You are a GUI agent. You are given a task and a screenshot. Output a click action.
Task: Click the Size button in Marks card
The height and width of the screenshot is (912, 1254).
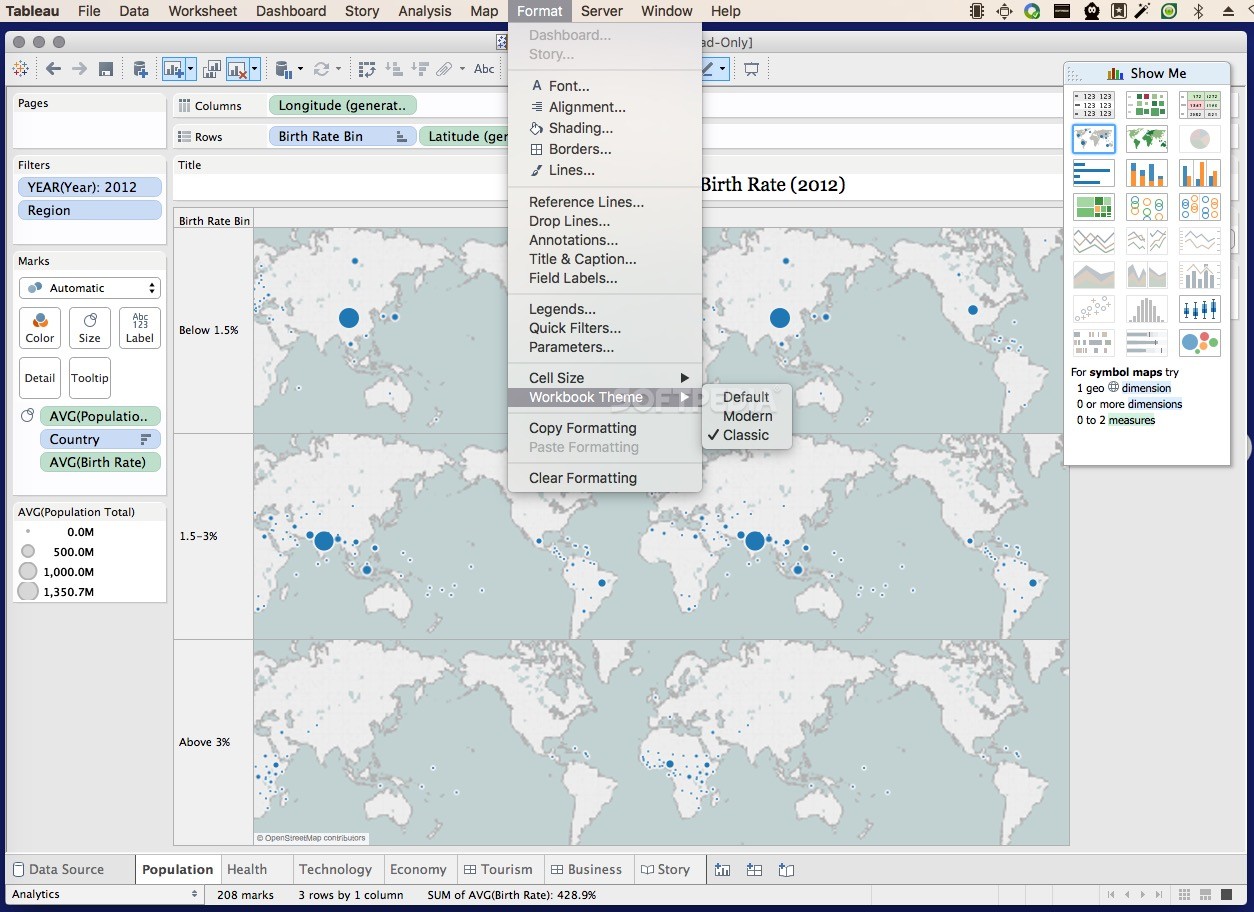pos(90,327)
